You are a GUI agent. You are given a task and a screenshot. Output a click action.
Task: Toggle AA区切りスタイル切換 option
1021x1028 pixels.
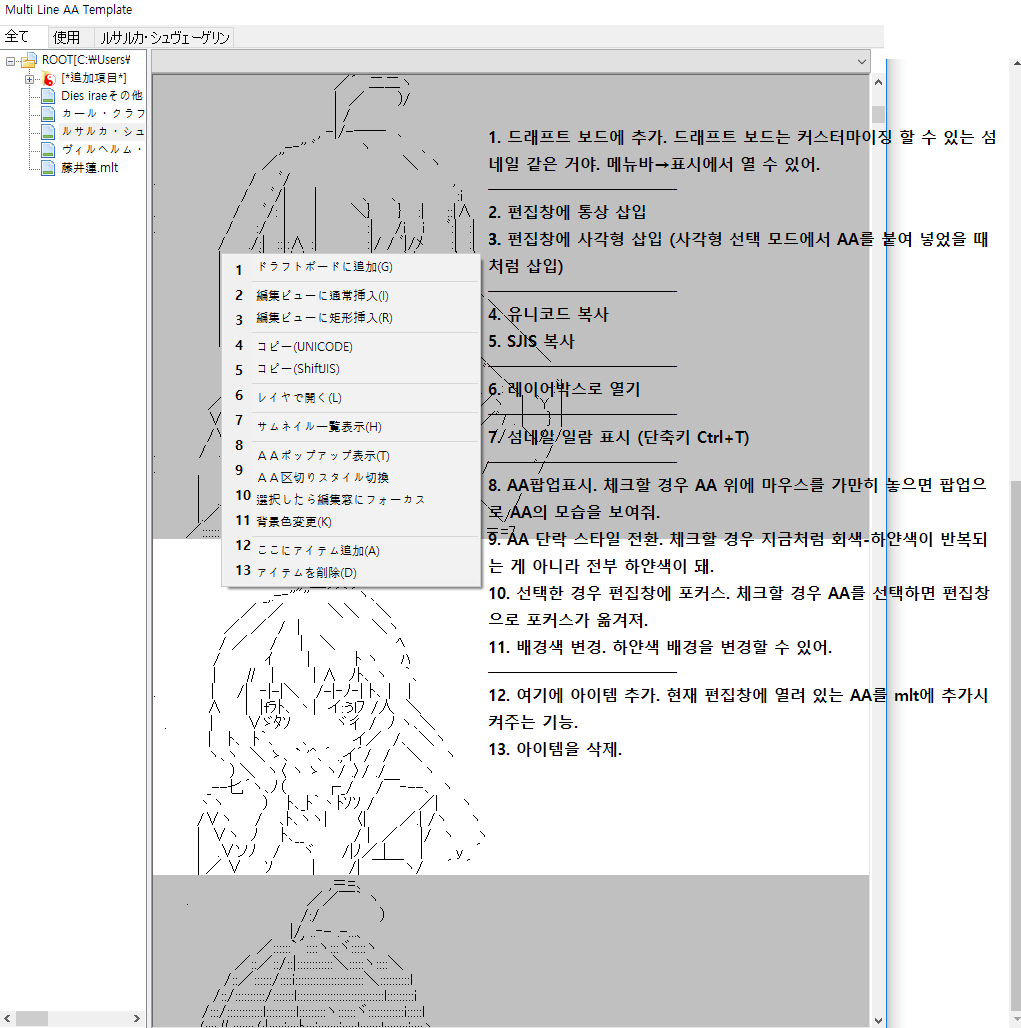(x=322, y=478)
